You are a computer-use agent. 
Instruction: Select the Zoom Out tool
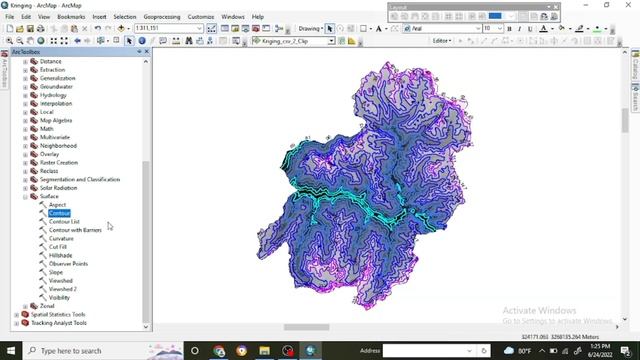(19, 41)
